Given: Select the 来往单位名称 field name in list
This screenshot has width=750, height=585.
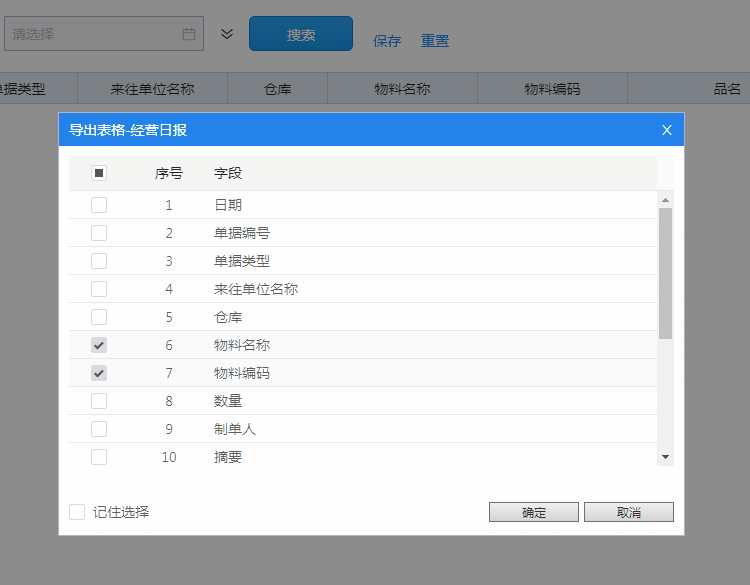Looking at the screenshot, I should [256, 289].
